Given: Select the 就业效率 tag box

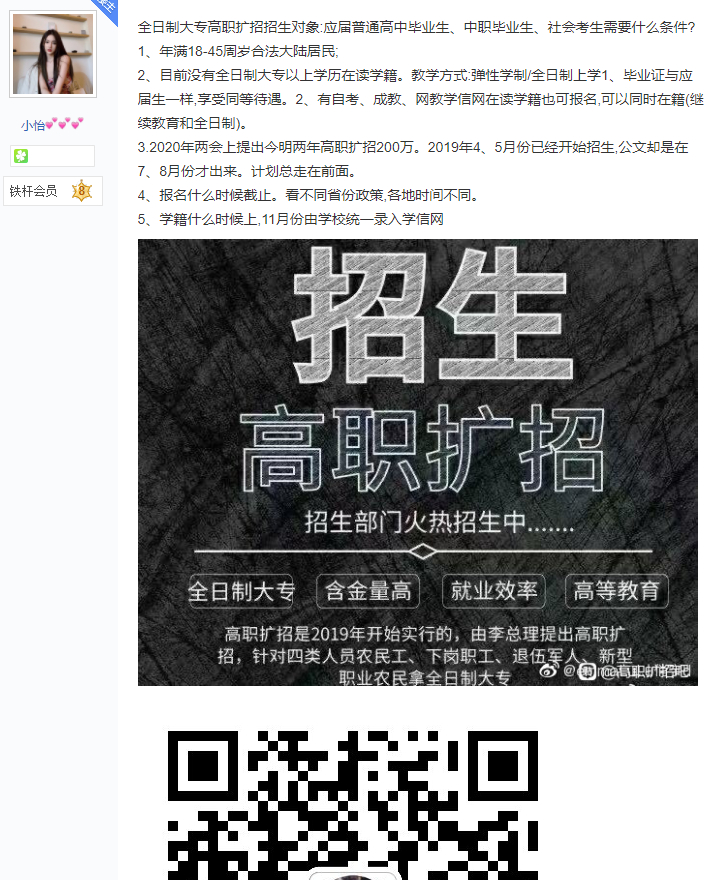Looking at the screenshot, I should click(494, 591).
